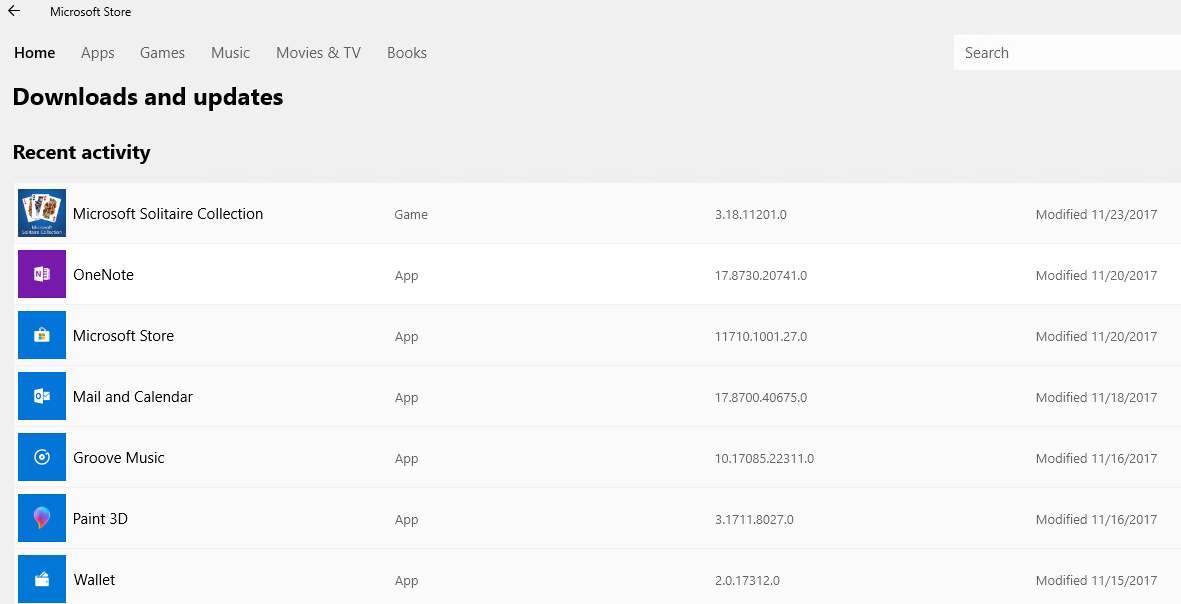Click version 2.0.17312.0 text
Image resolution: width=1181 pixels, height=604 pixels.
[747, 581]
